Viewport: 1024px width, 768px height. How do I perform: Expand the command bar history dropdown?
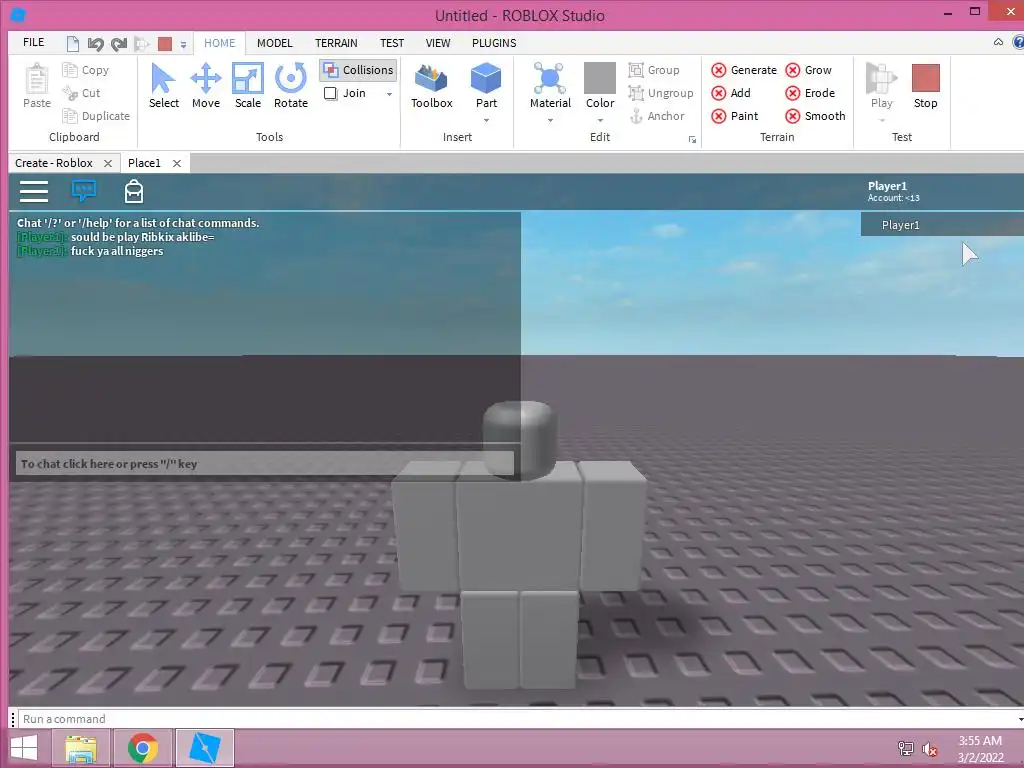coord(1020,719)
